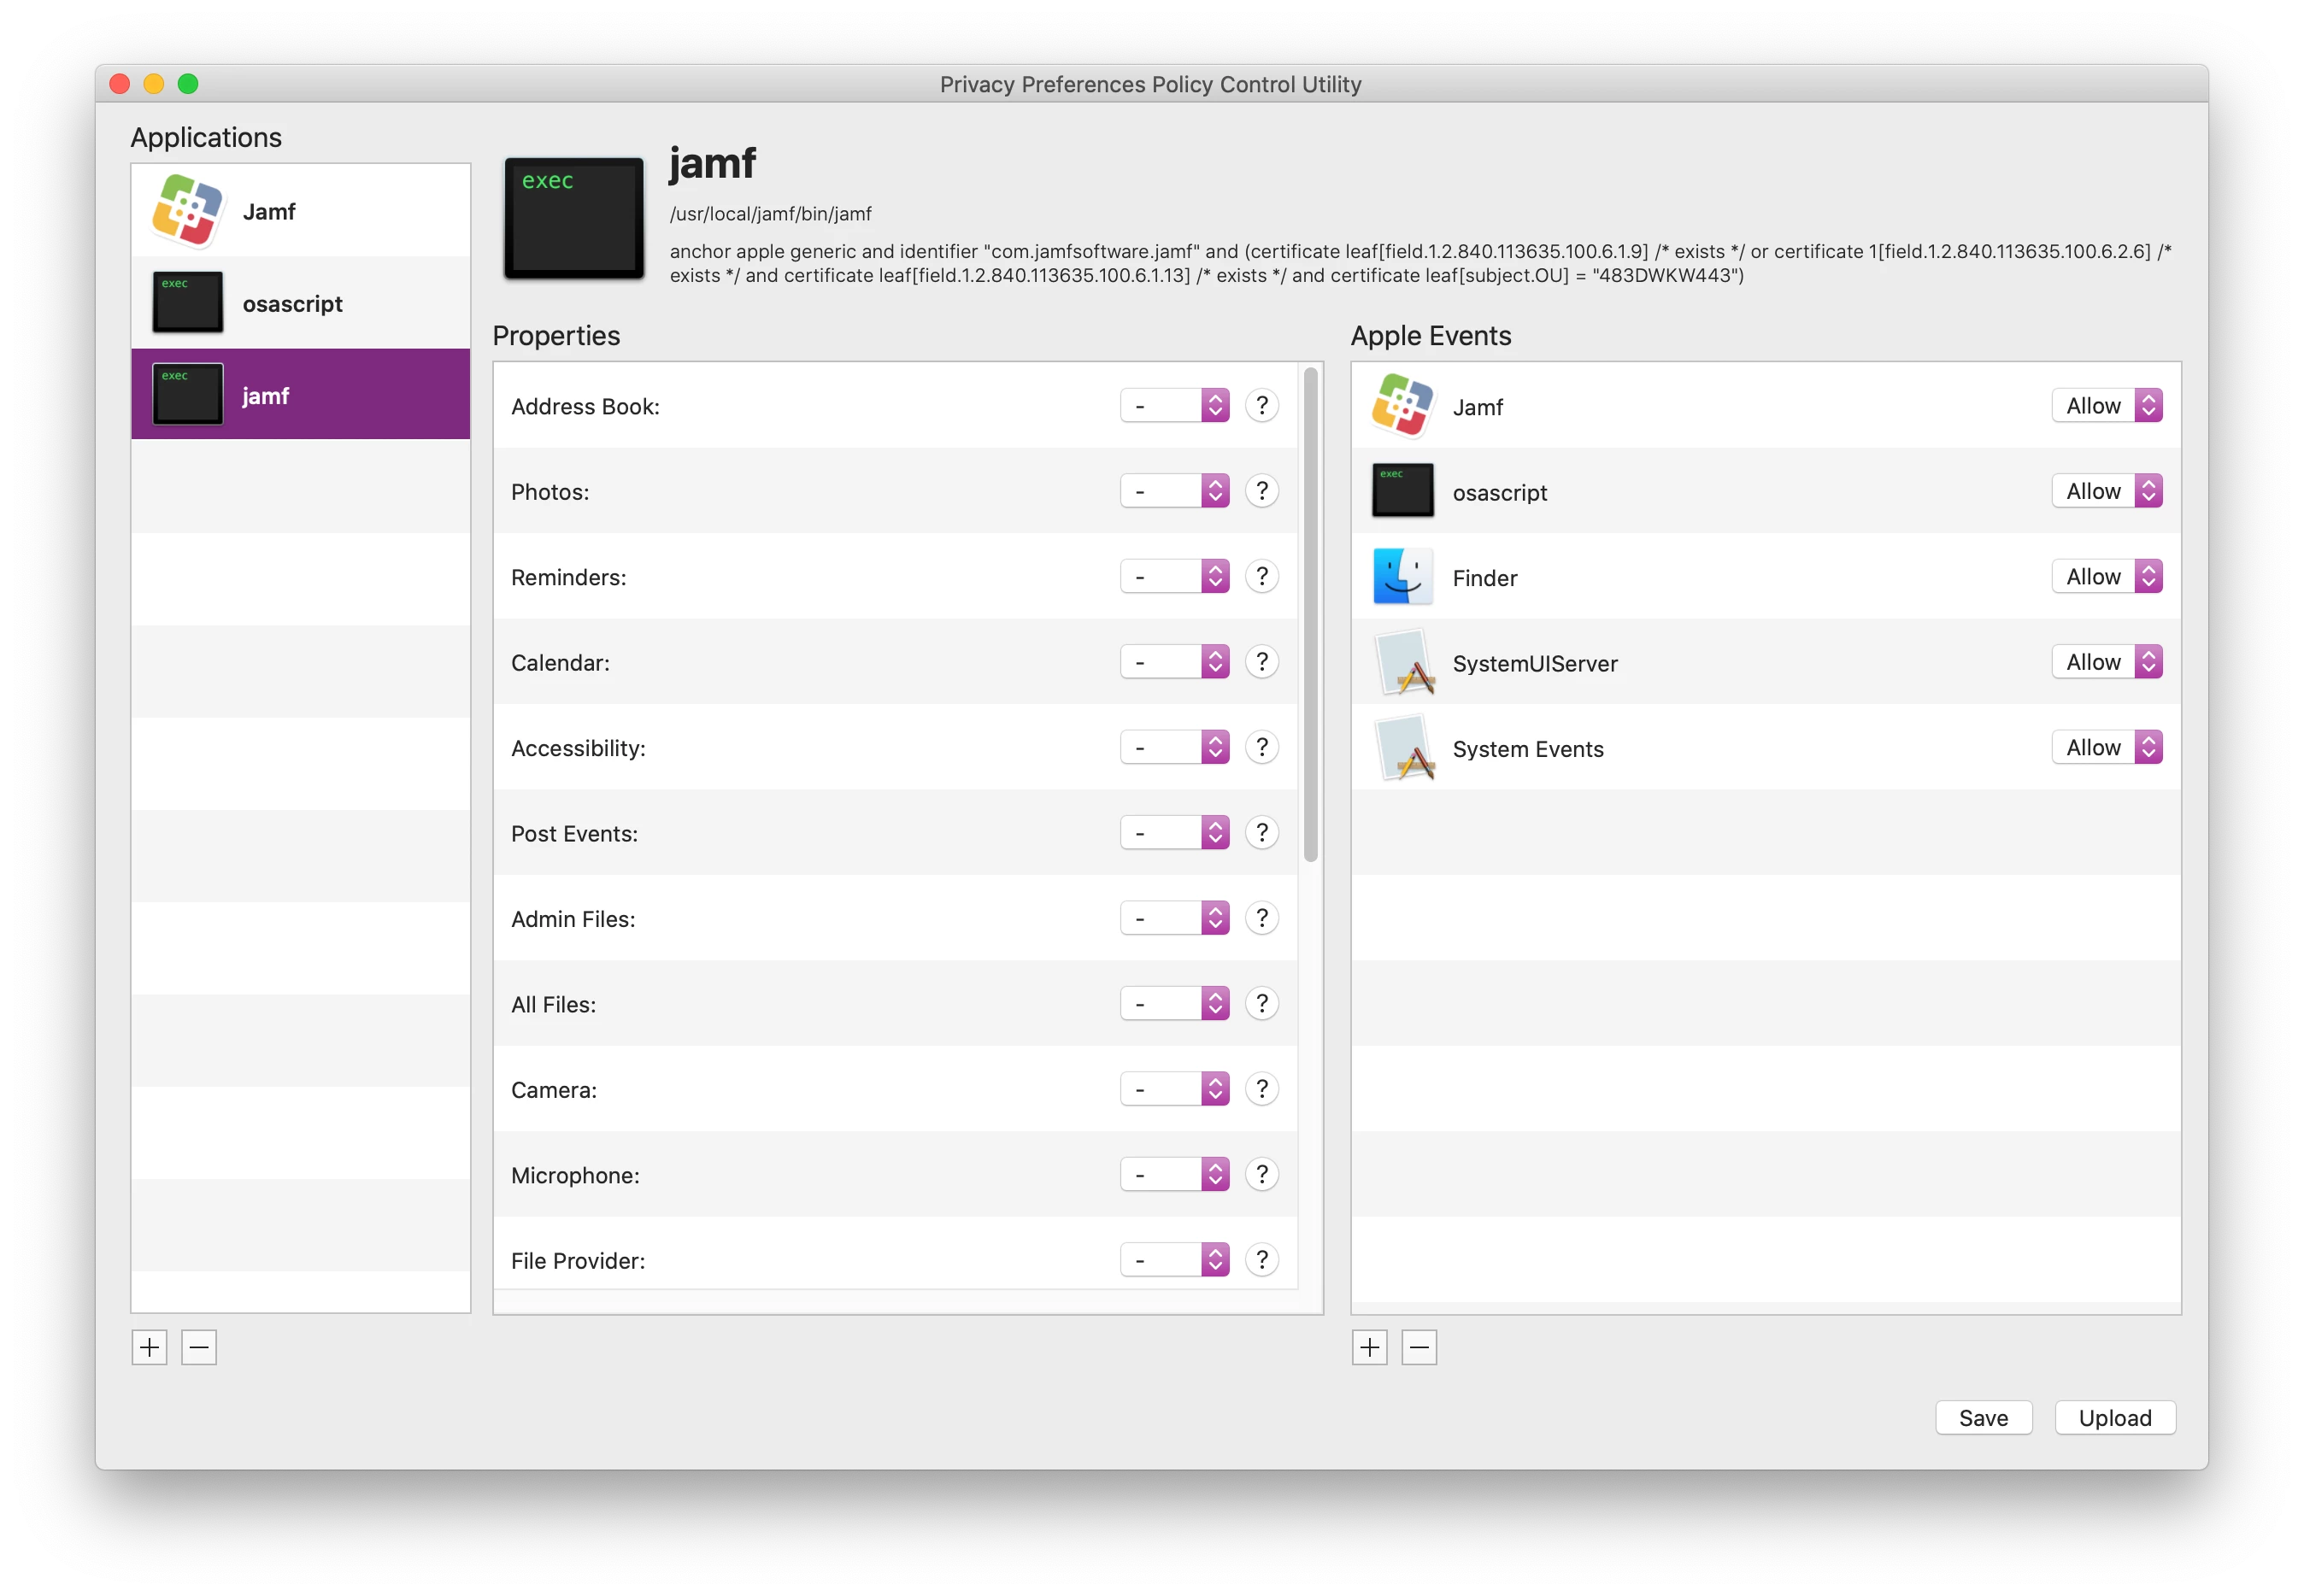
Task: Open help for Address Book property
Action: click(1262, 405)
